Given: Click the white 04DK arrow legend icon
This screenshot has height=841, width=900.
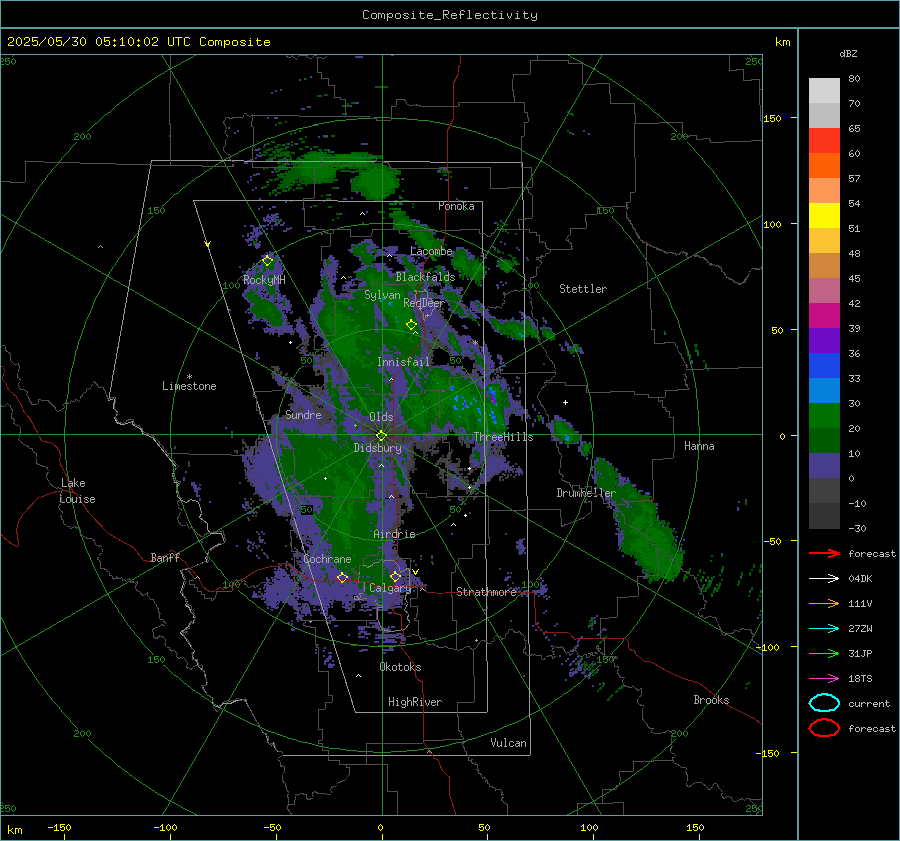Looking at the screenshot, I should pos(824,578).
